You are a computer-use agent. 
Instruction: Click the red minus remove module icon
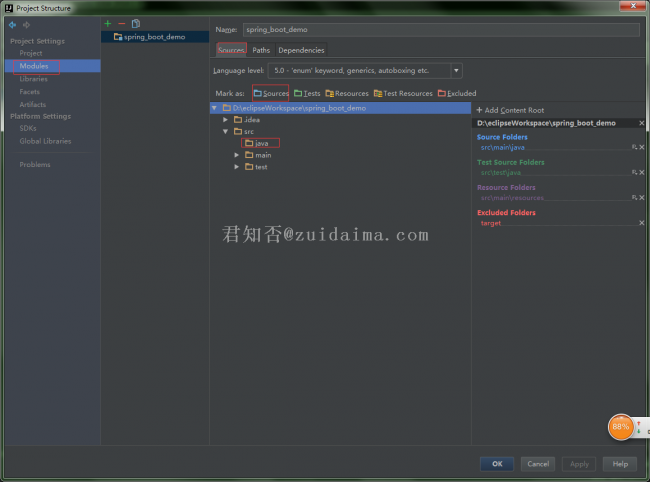coord(122,23)
